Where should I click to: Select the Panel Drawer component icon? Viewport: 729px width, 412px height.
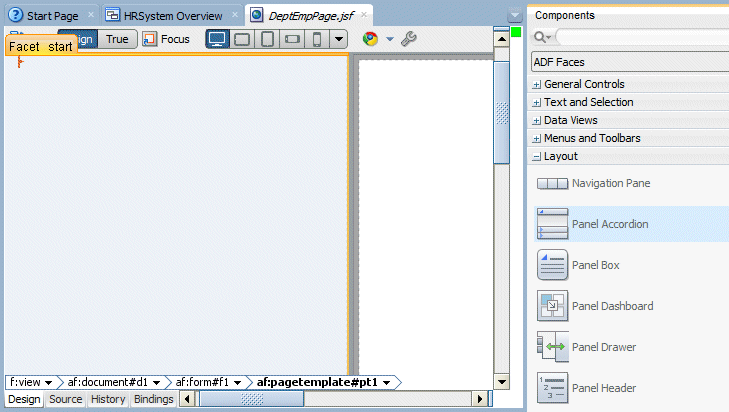point(552,347)
